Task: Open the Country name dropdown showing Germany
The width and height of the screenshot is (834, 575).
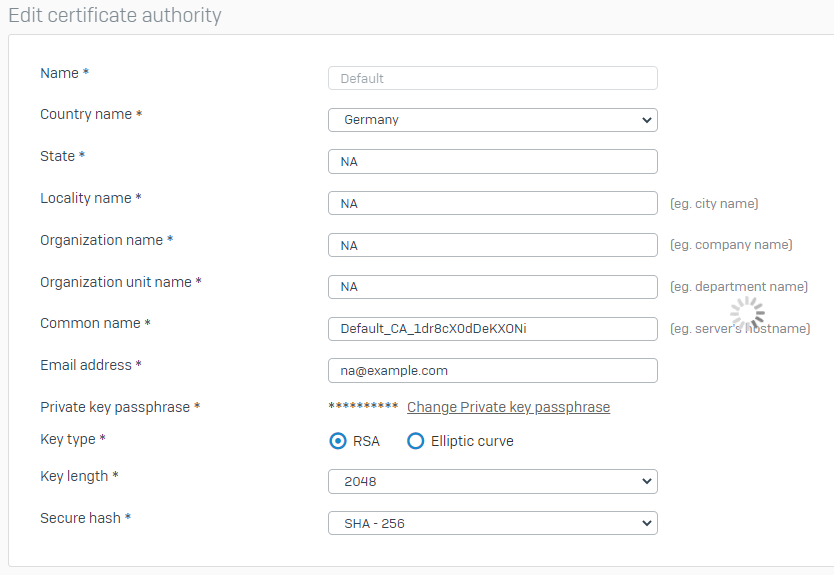Action: 493,120
